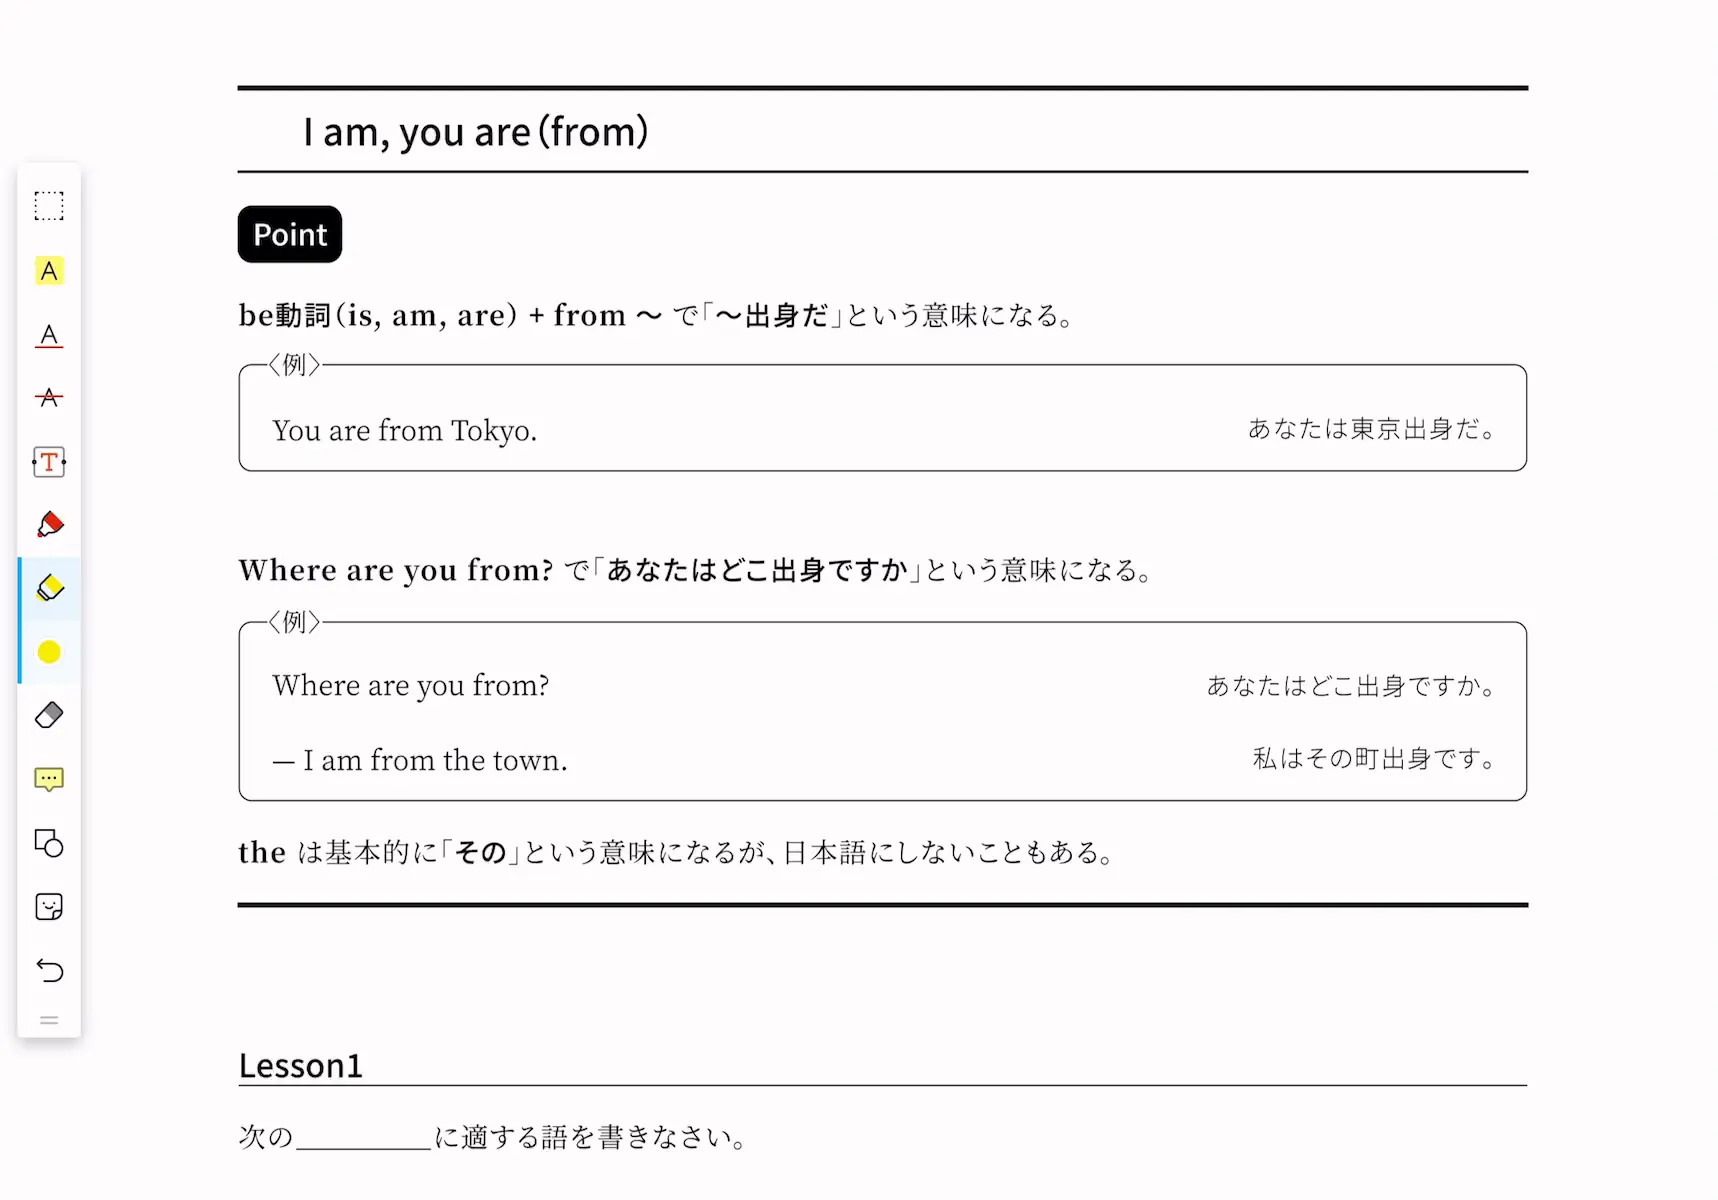Screen dimensions: 1718x1200
Task: Add a comment note annotation
Action: click(49, 779)
